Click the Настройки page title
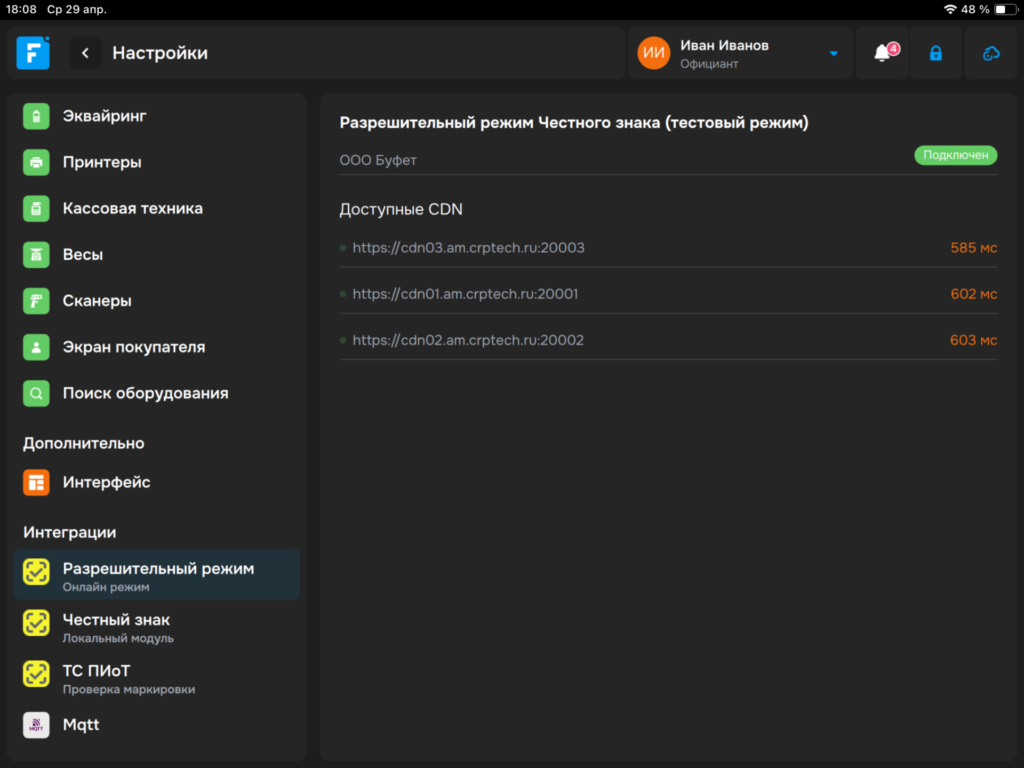 pos(160,53)
